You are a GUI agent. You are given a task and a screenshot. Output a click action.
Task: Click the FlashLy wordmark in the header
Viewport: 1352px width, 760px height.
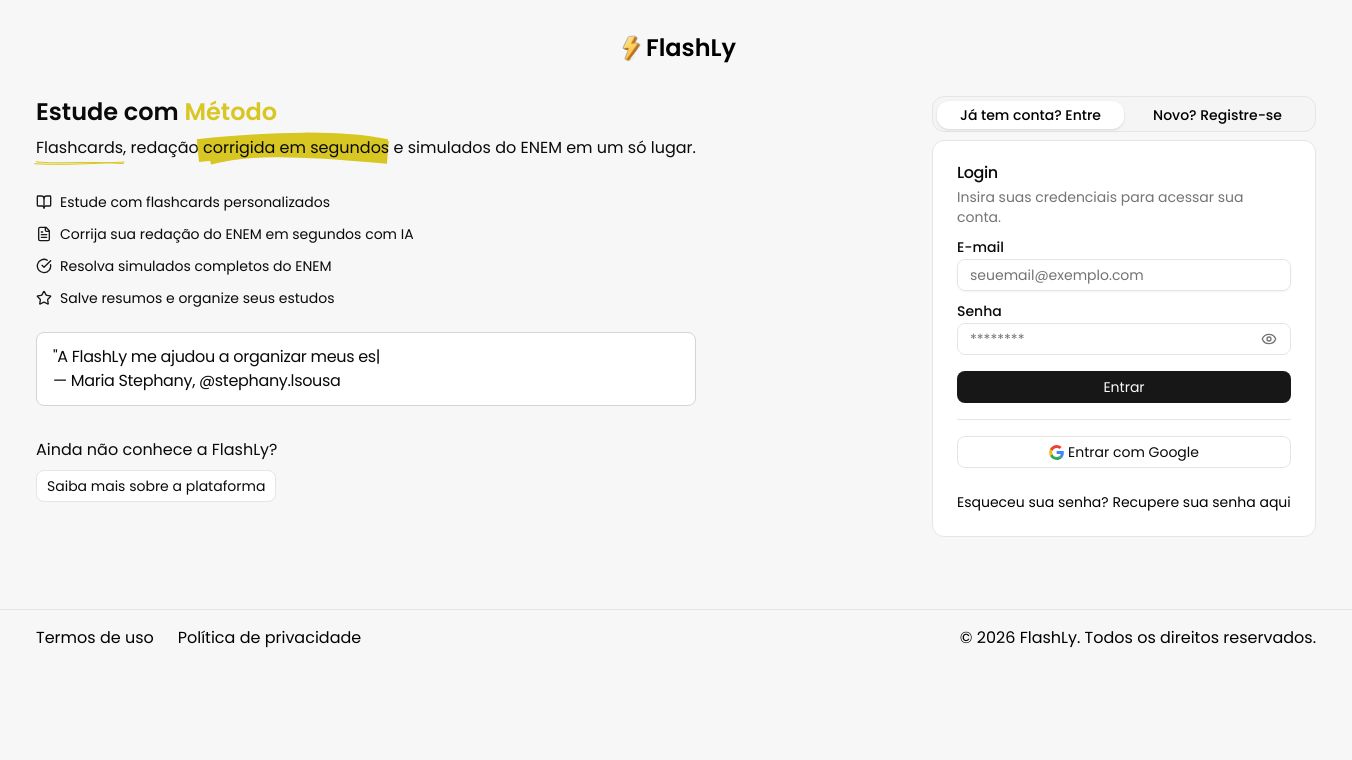691,47
